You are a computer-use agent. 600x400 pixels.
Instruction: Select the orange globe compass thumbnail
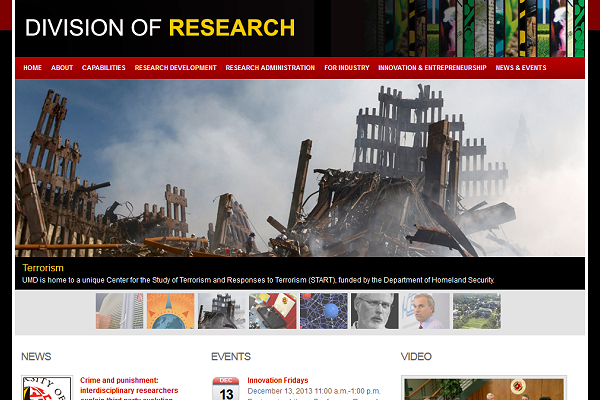pos(171,311)
